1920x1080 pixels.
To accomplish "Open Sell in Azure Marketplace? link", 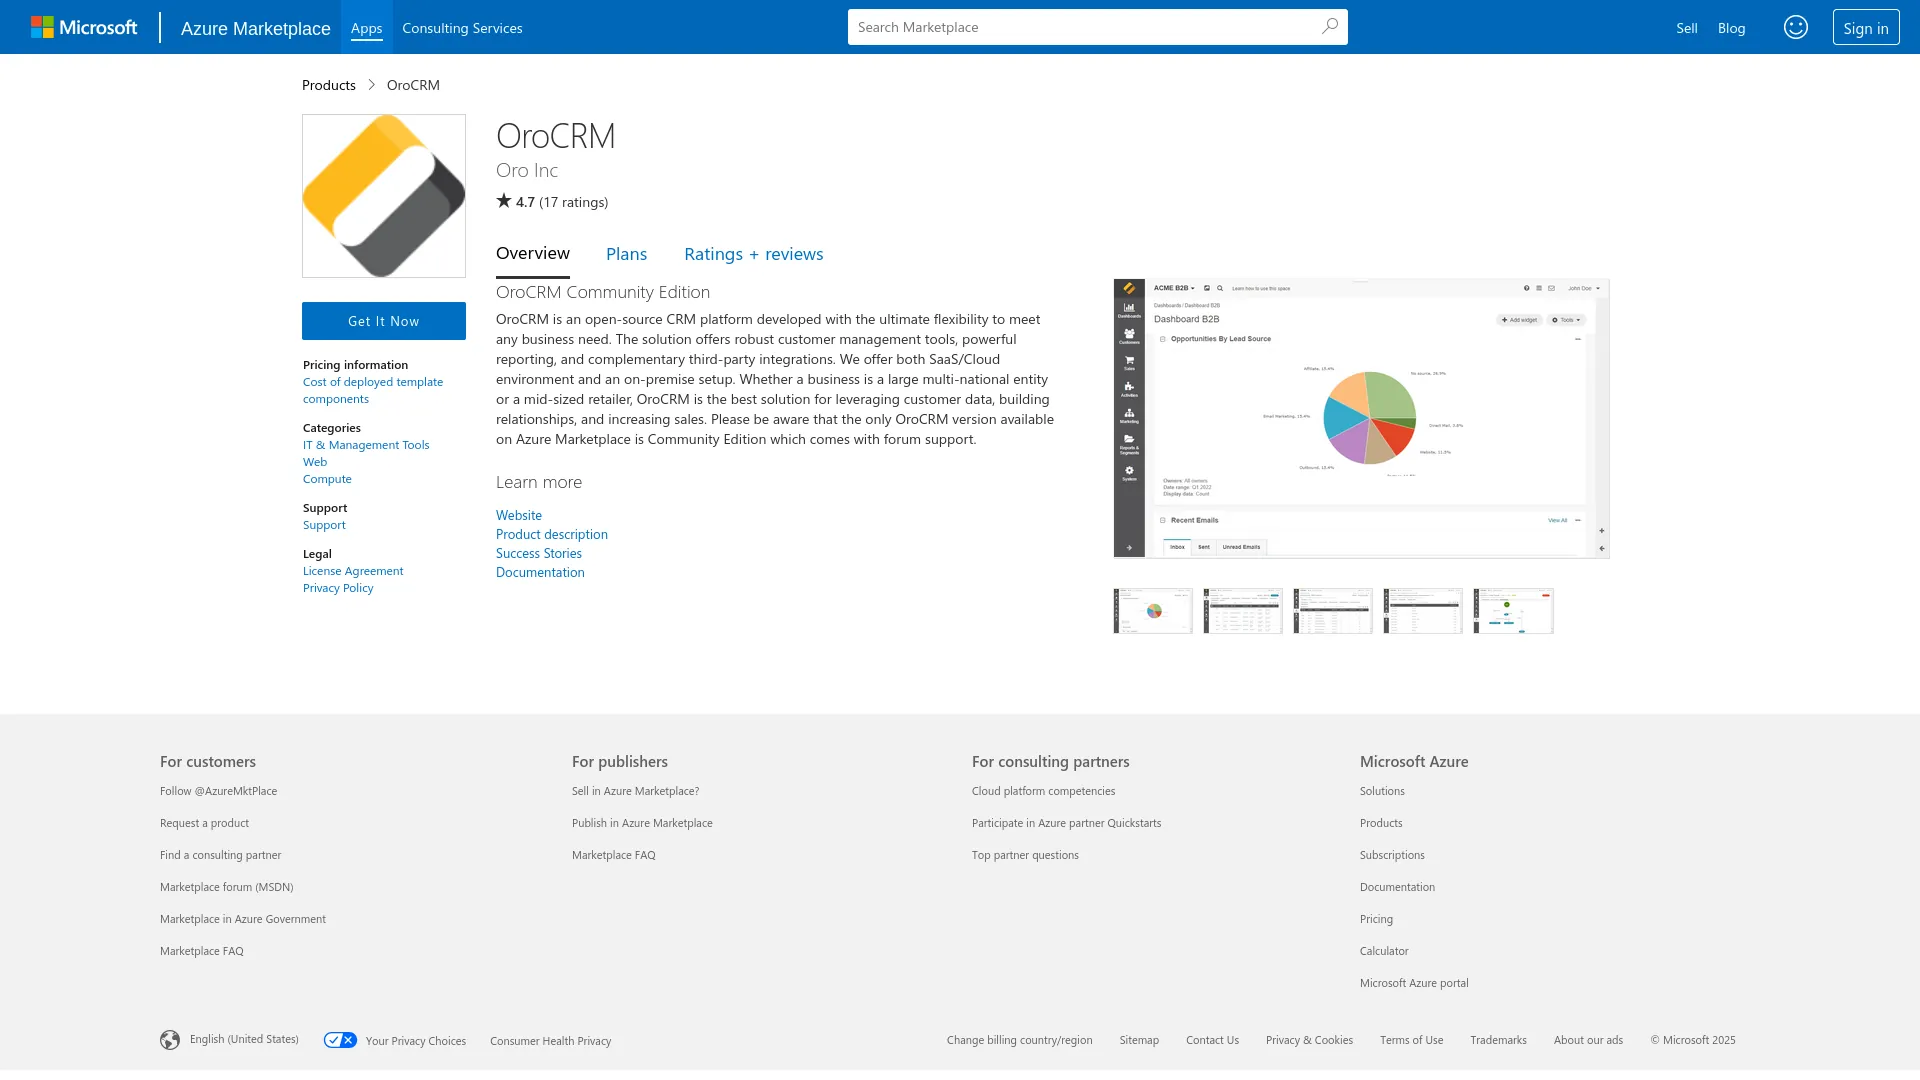I will point(635,791).
